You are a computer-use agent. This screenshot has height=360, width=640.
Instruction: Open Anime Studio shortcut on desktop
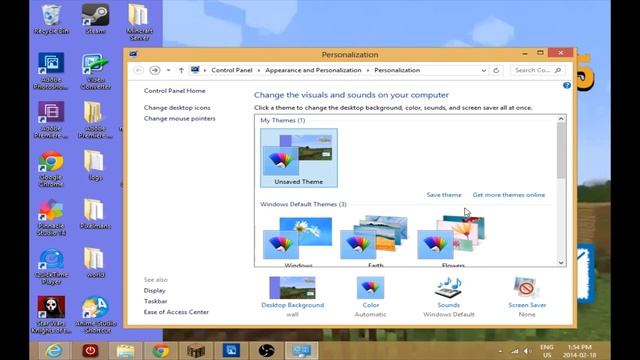click(x=95, y=315)
